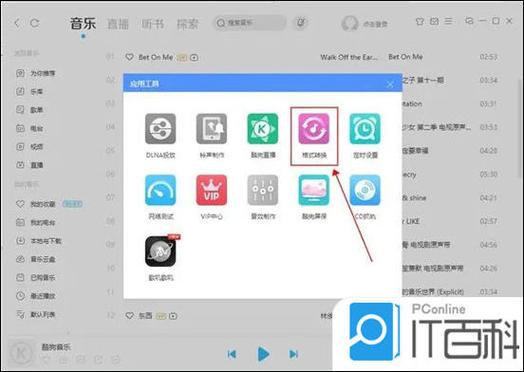Click the user avatar to log in
The height and width of the screenshot is (372, 524).
point(350,24)
